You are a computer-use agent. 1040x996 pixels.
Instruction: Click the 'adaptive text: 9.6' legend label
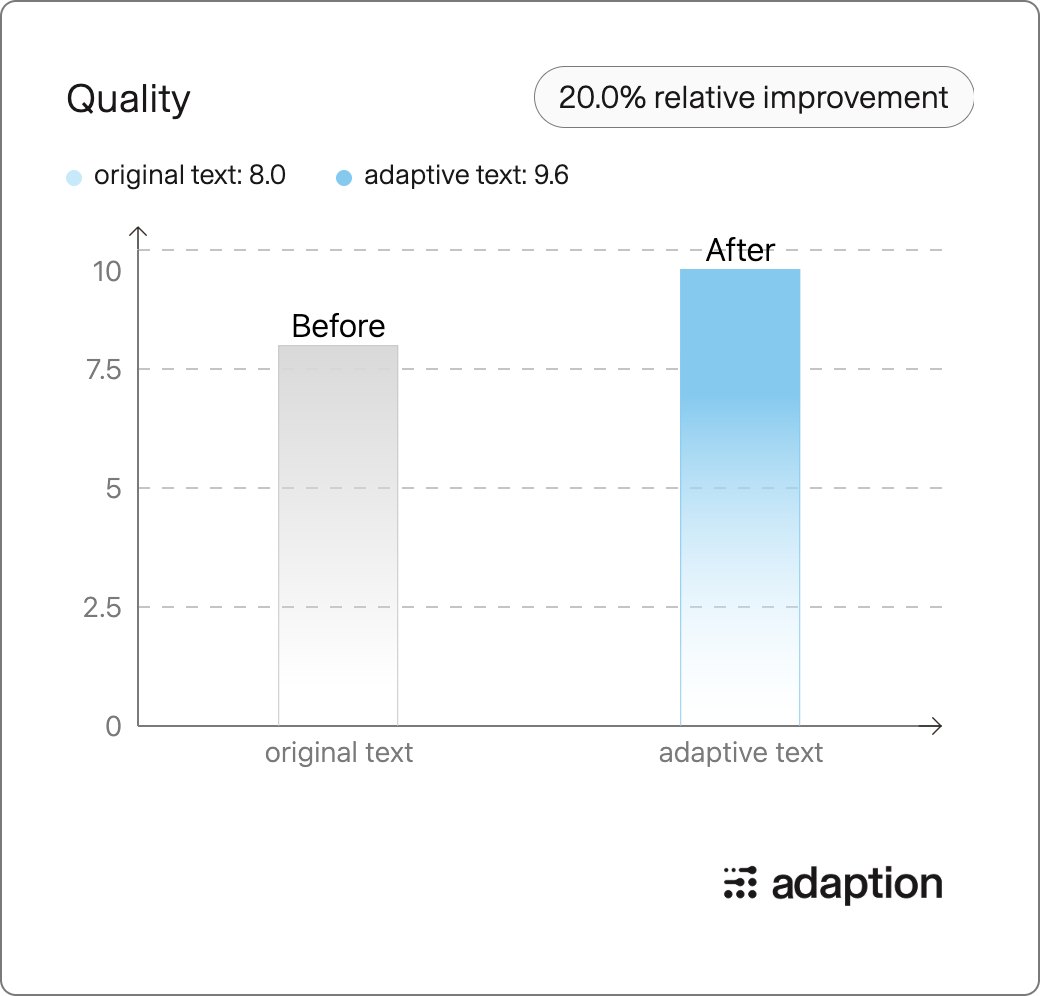(x=466, y=176)
